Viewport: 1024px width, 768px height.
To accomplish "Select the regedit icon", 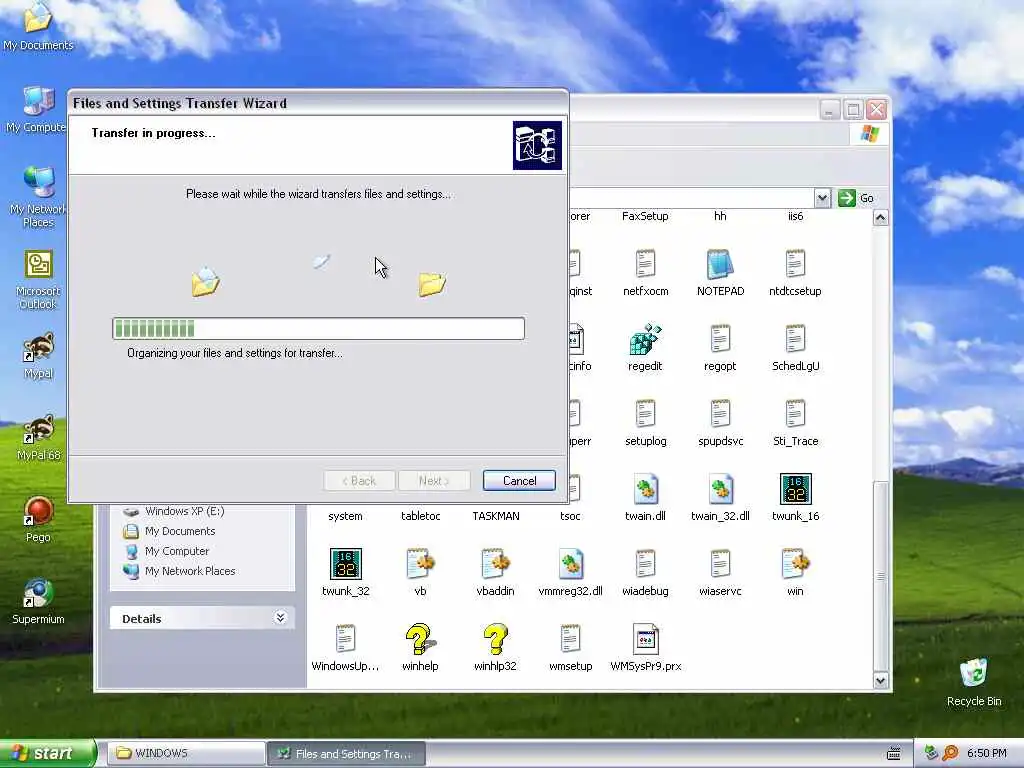I will coord(645,340).
